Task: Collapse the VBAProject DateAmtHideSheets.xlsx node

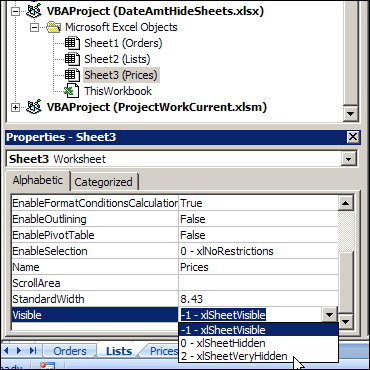Action: coord(15,11)
